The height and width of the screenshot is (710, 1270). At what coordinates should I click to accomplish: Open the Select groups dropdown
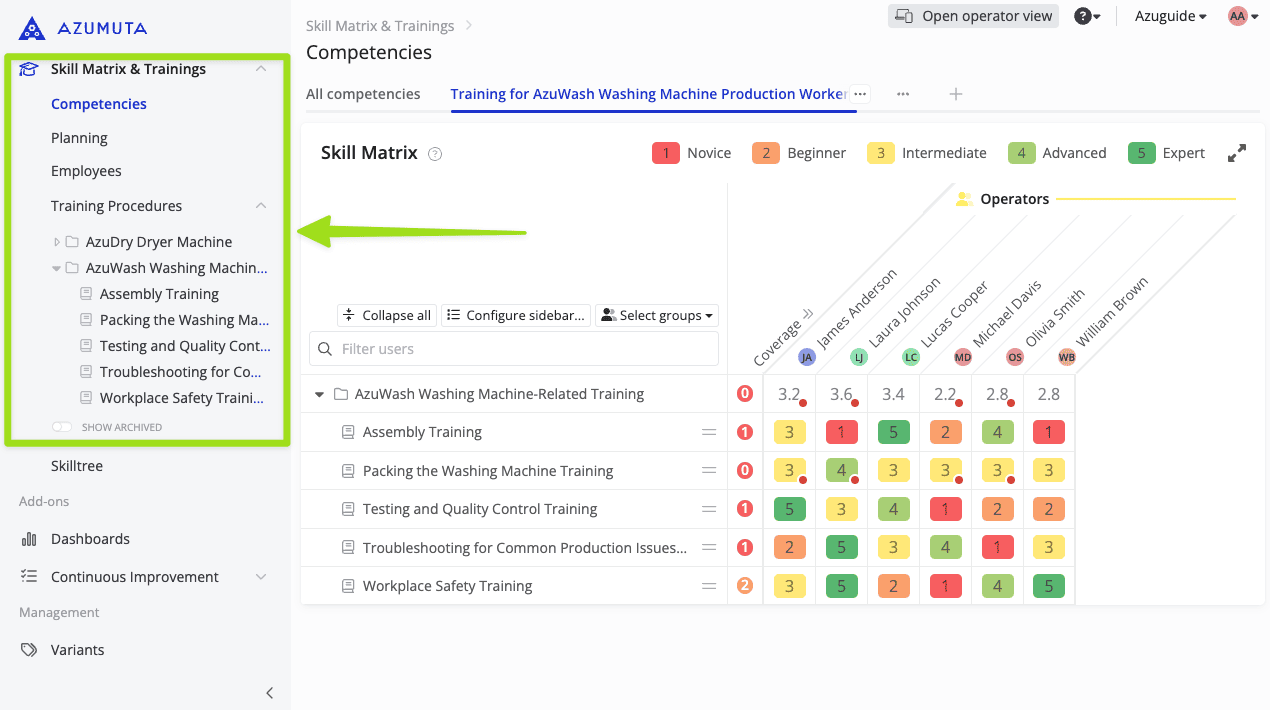coord(658,315)
